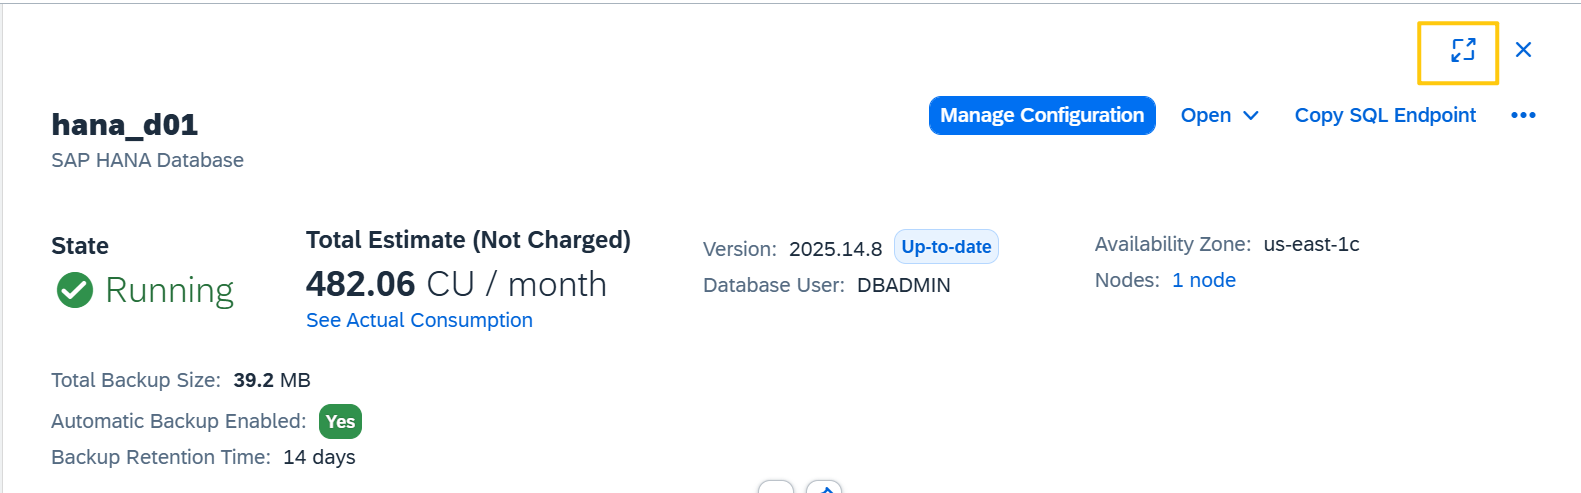Click the 14 days retention value
This screenshot has width=1581, height=493.
click(319, 457)
